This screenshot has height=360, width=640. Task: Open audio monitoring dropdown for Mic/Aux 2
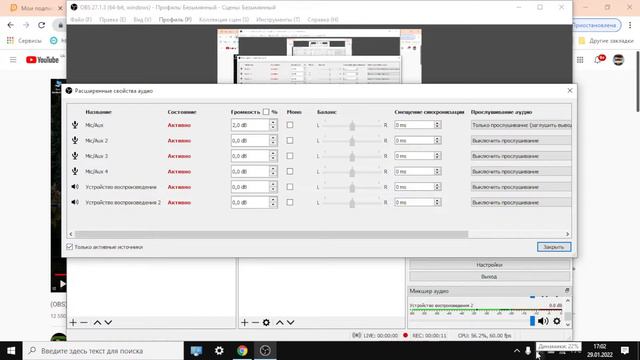click(521, 140)
